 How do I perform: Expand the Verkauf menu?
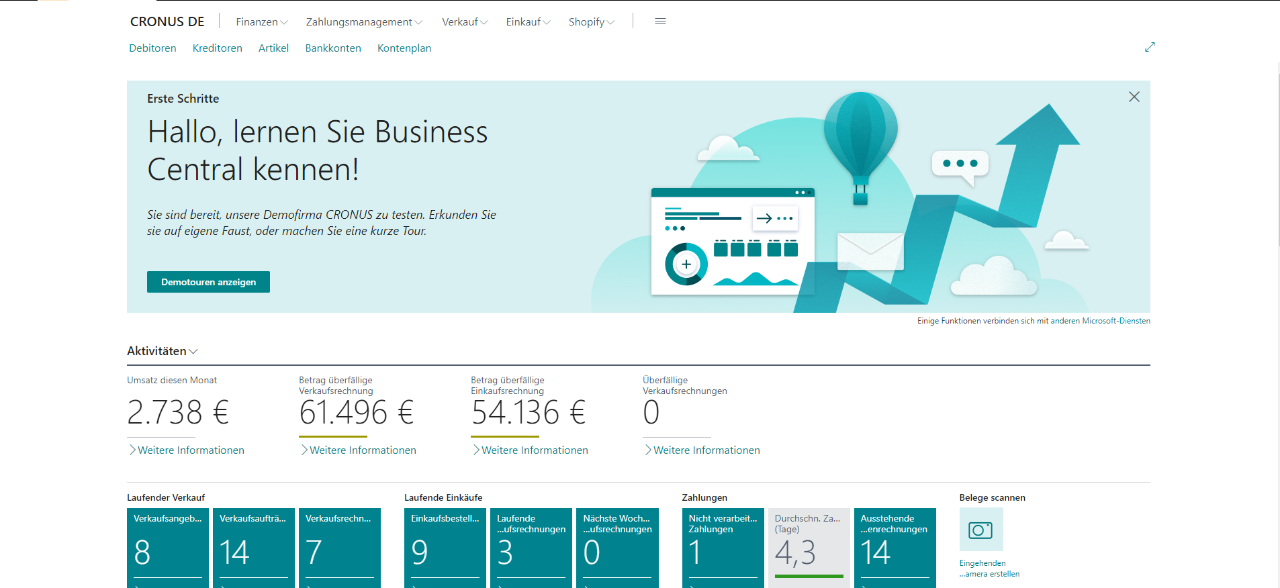pyautogui.click(x=465, y=22)
